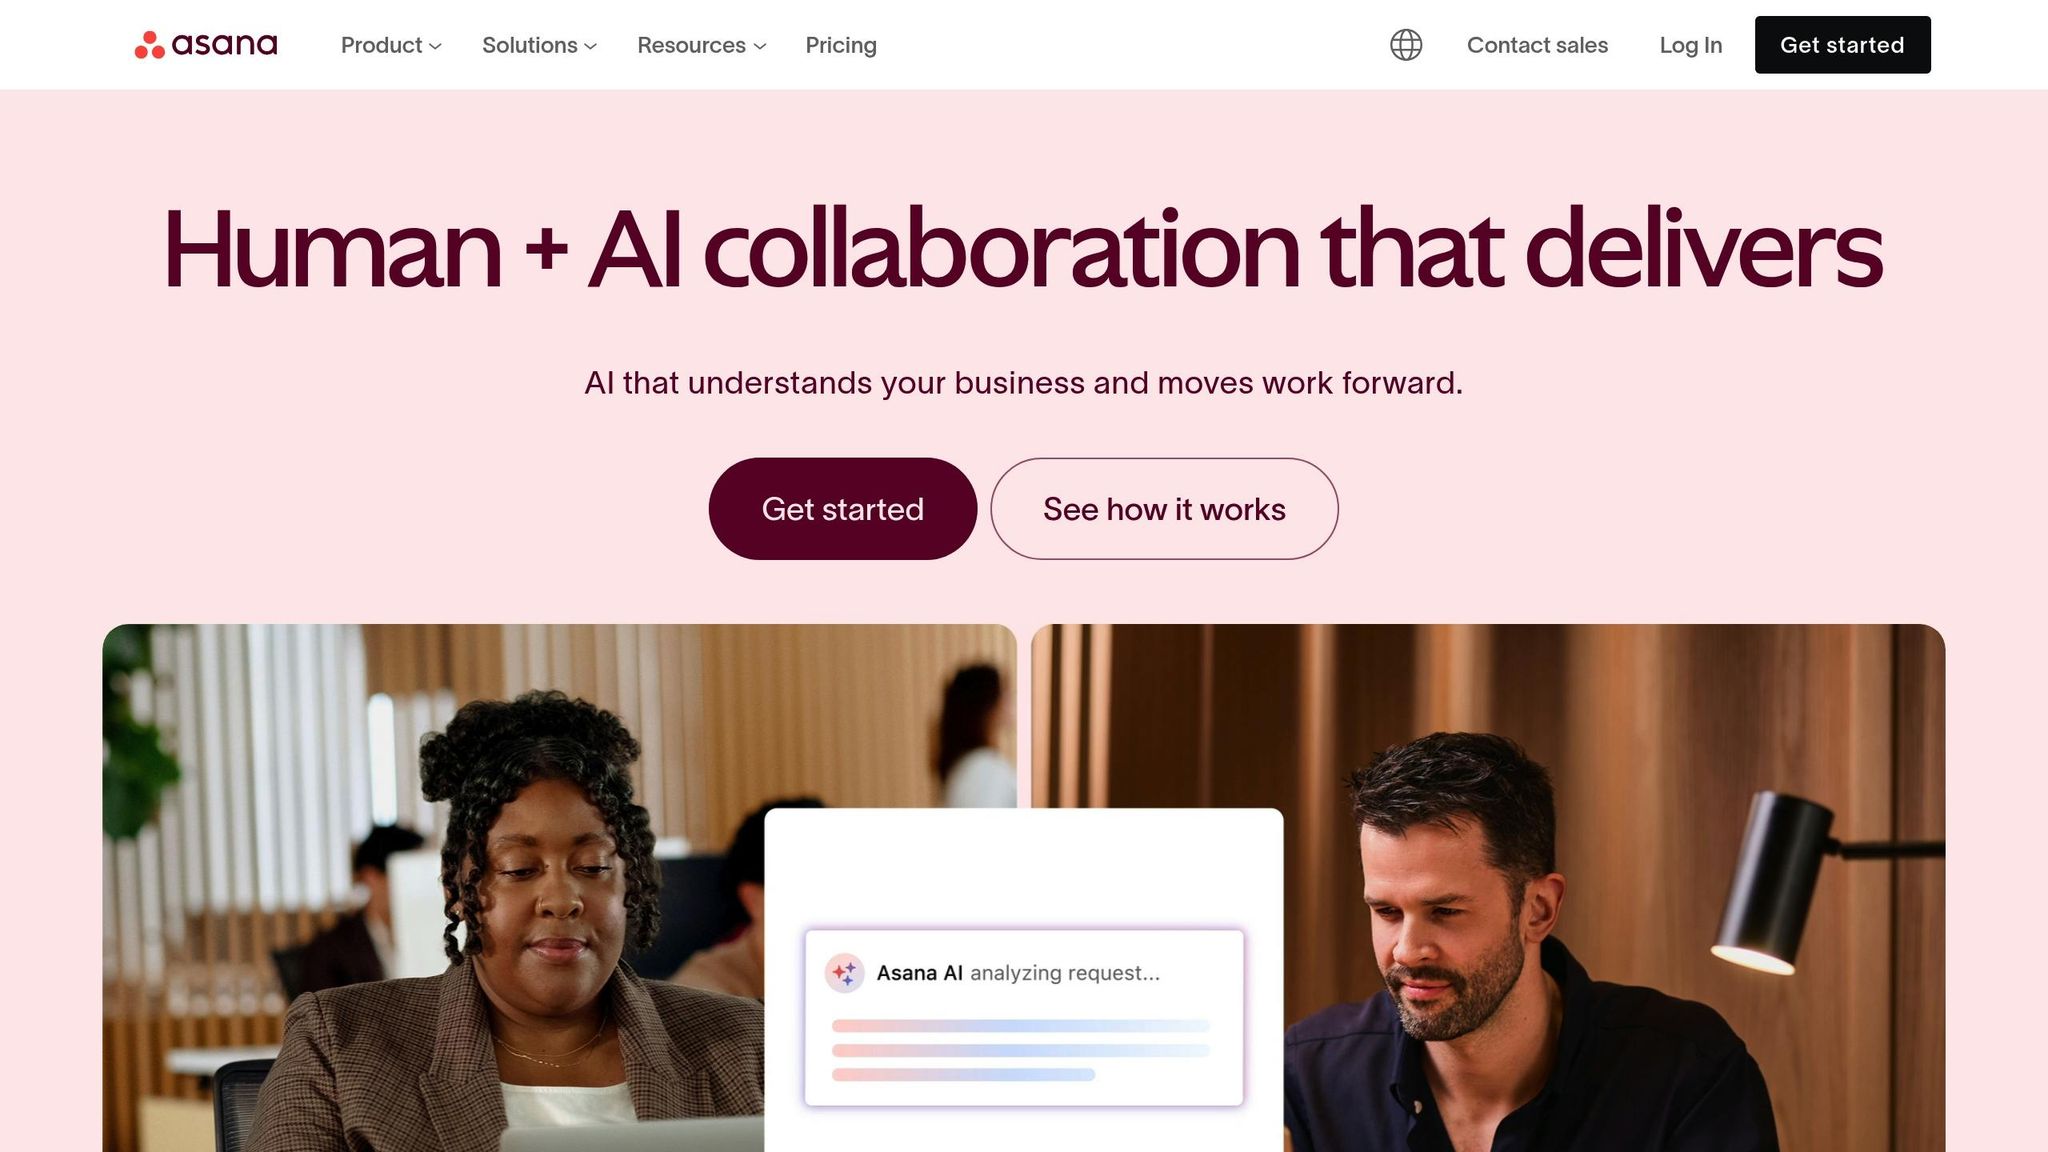2048x1152 pixels.
Task: Open the Solutions menu label
Action: 530,45
